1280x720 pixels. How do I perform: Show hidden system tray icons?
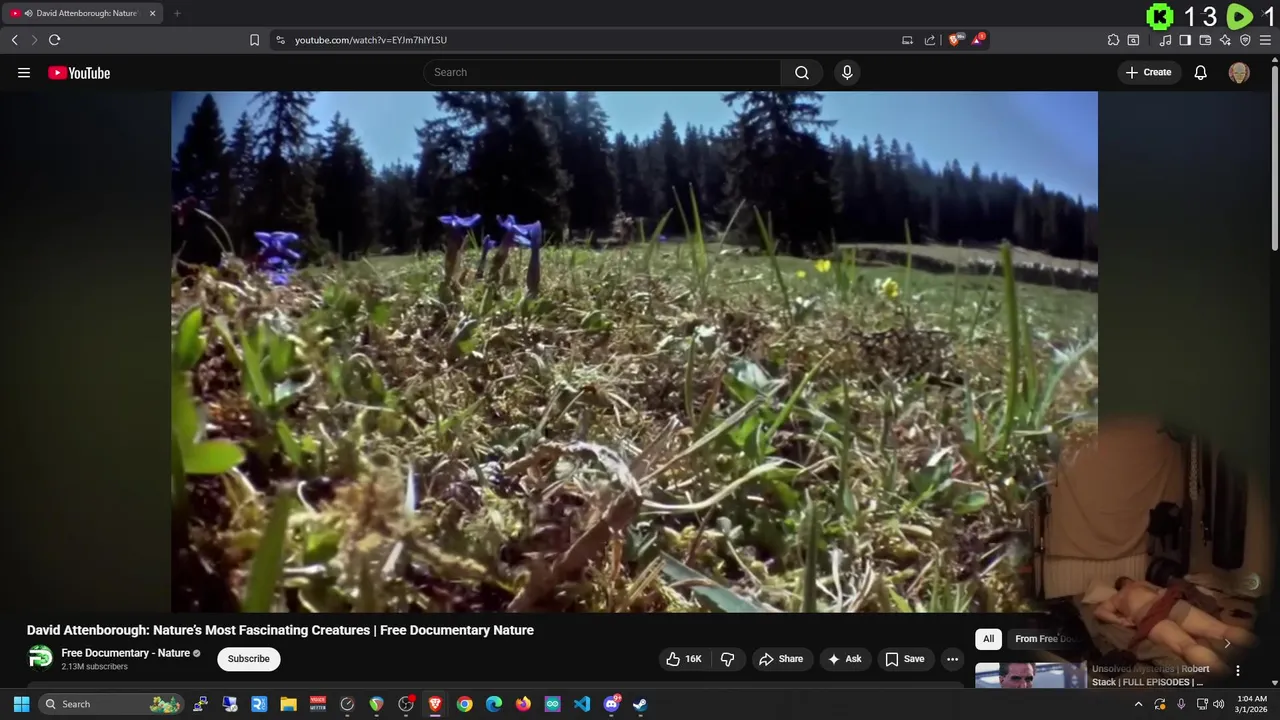(1138, 704)
